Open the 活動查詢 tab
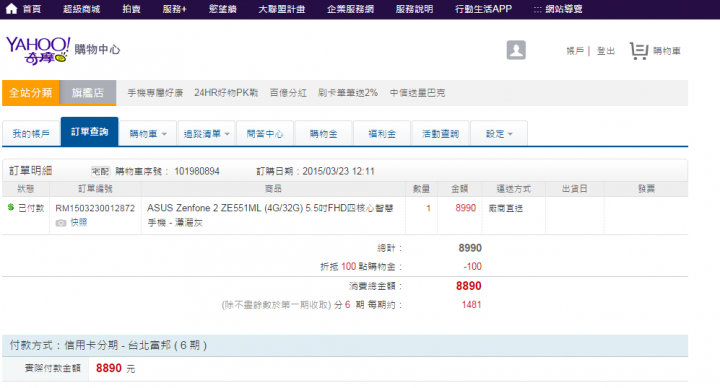 [x=440, y=134]
